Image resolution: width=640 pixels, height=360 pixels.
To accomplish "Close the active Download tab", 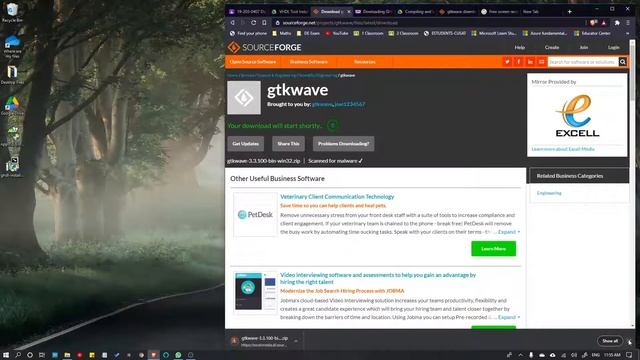I will point(349,11).
